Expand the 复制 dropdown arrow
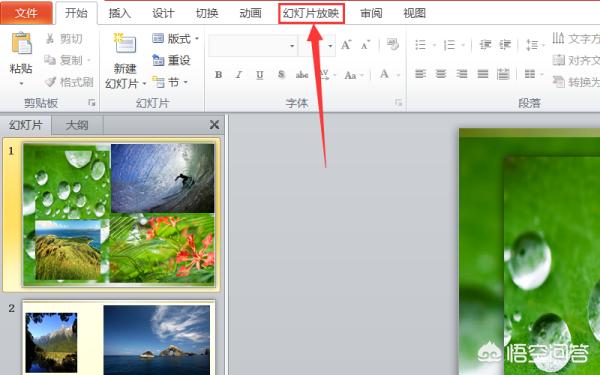 click(89, 60)
